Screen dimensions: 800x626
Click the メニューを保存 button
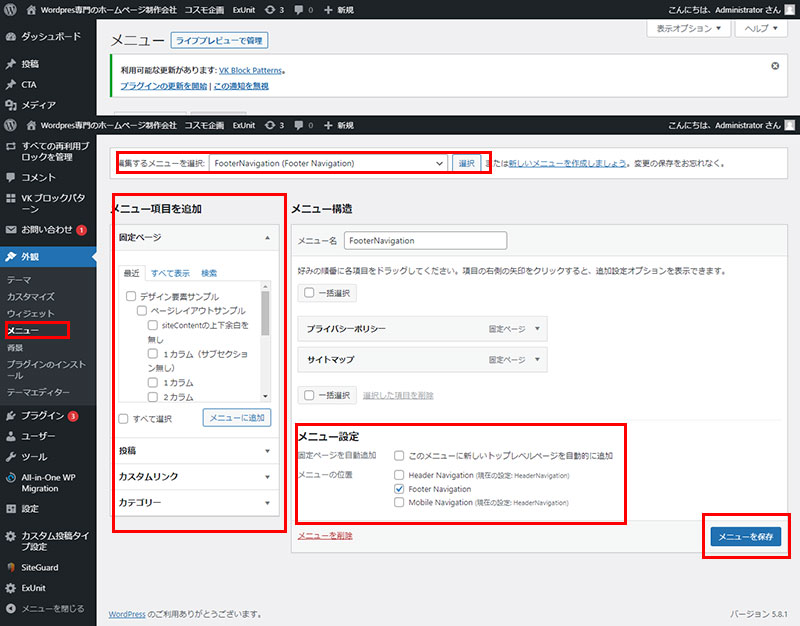tap(746, 537)
